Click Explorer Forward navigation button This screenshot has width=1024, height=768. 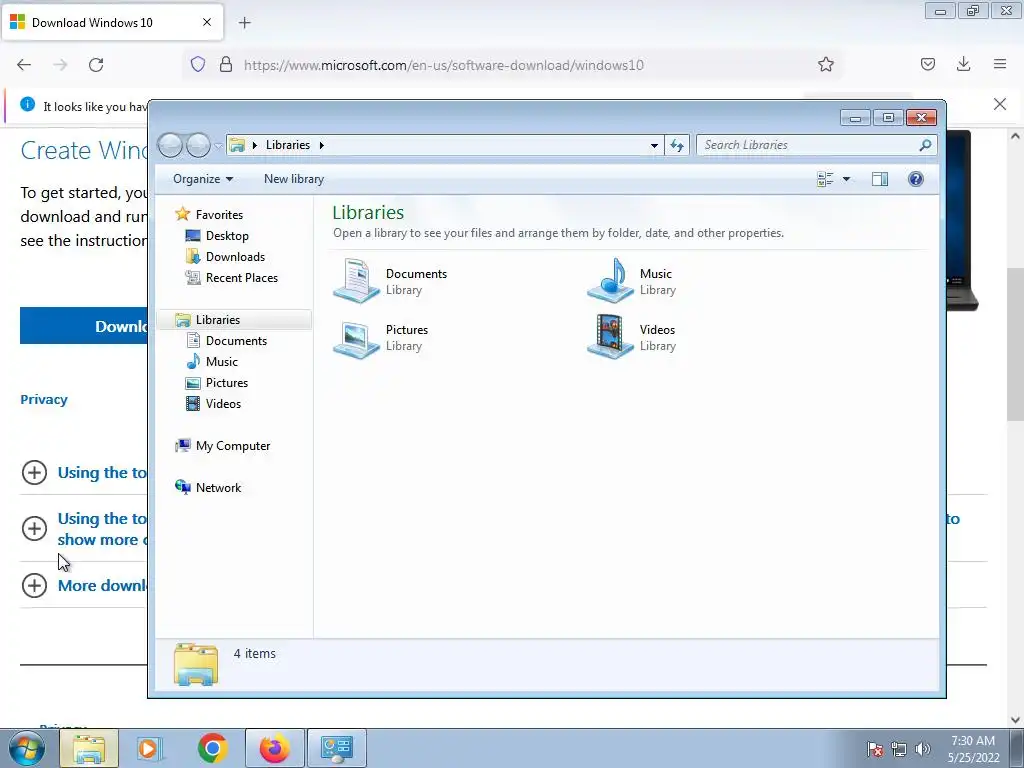[198, 145]
